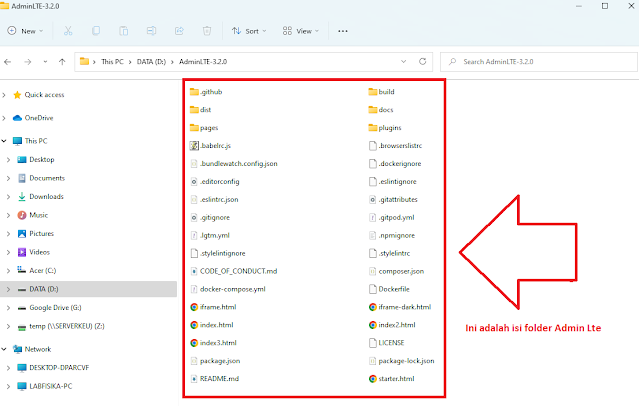Select Pictures in the navigation pane

(x=42, y=234)
